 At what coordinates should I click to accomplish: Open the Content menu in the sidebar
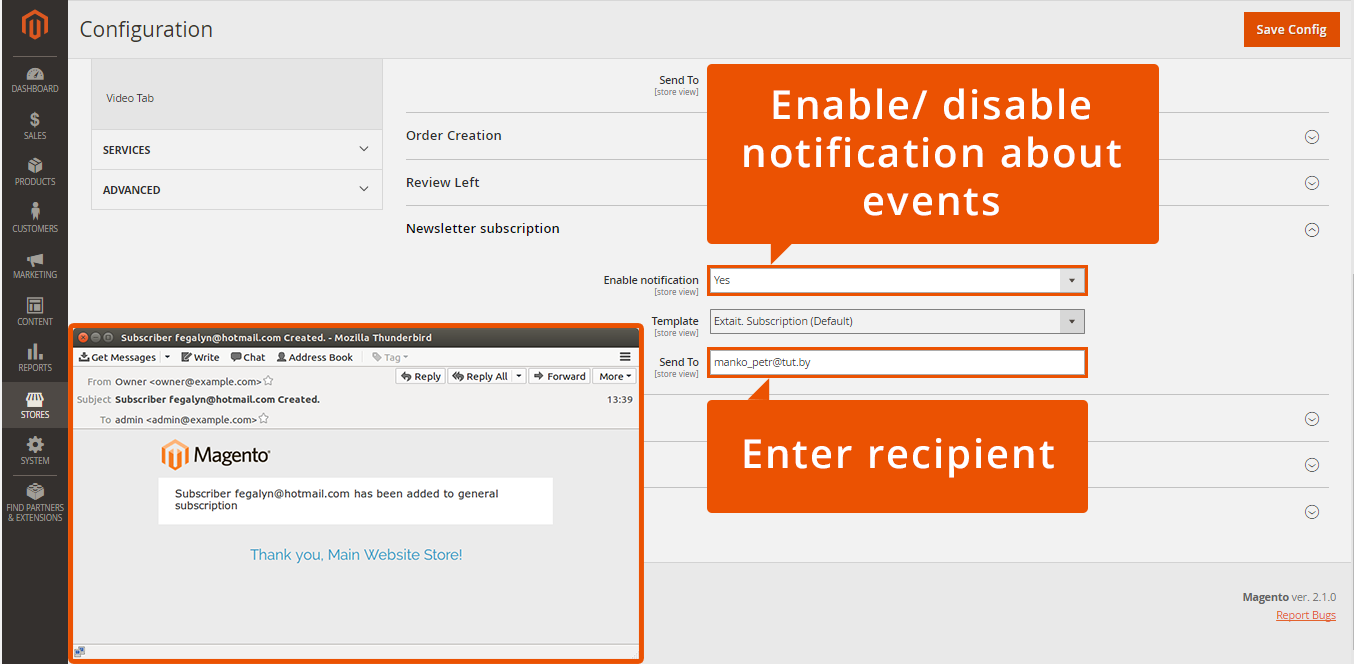(x=35, y=311)
